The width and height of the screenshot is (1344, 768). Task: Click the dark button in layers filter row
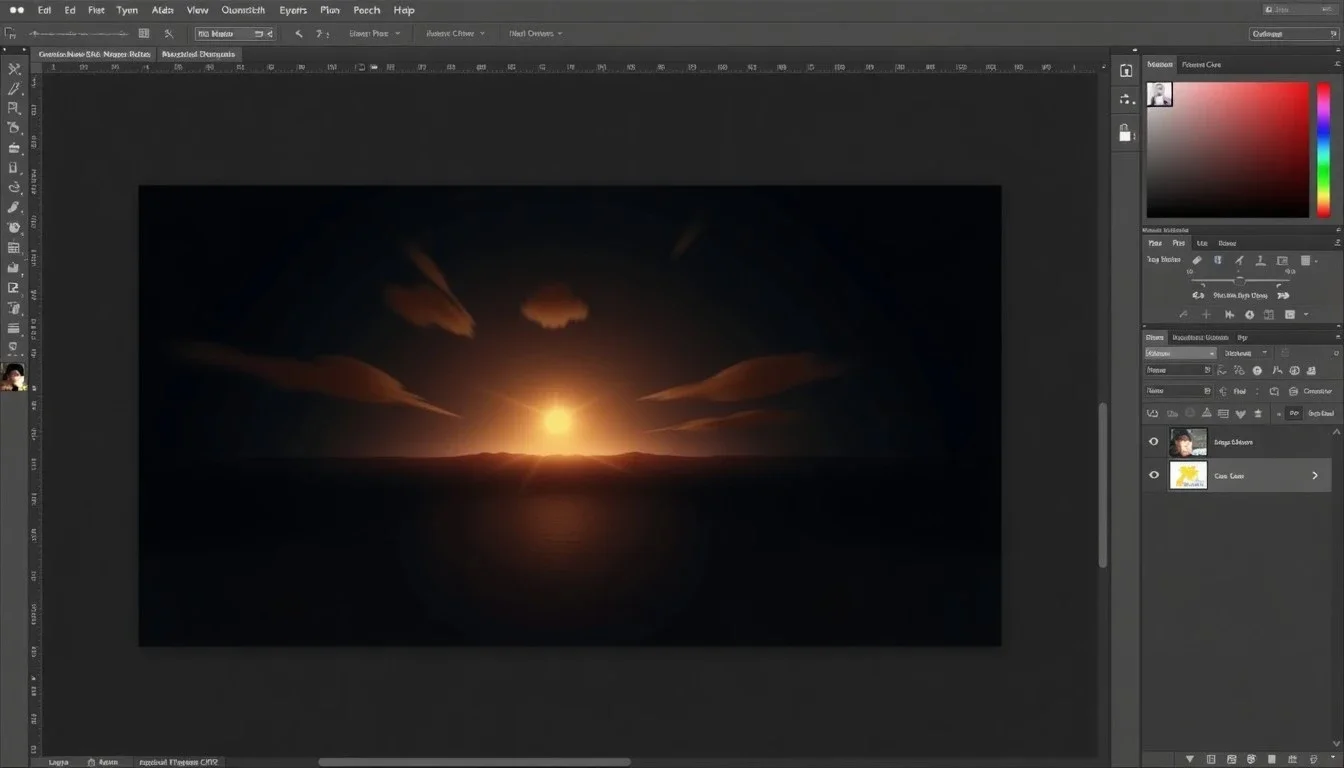[1294, 413]
